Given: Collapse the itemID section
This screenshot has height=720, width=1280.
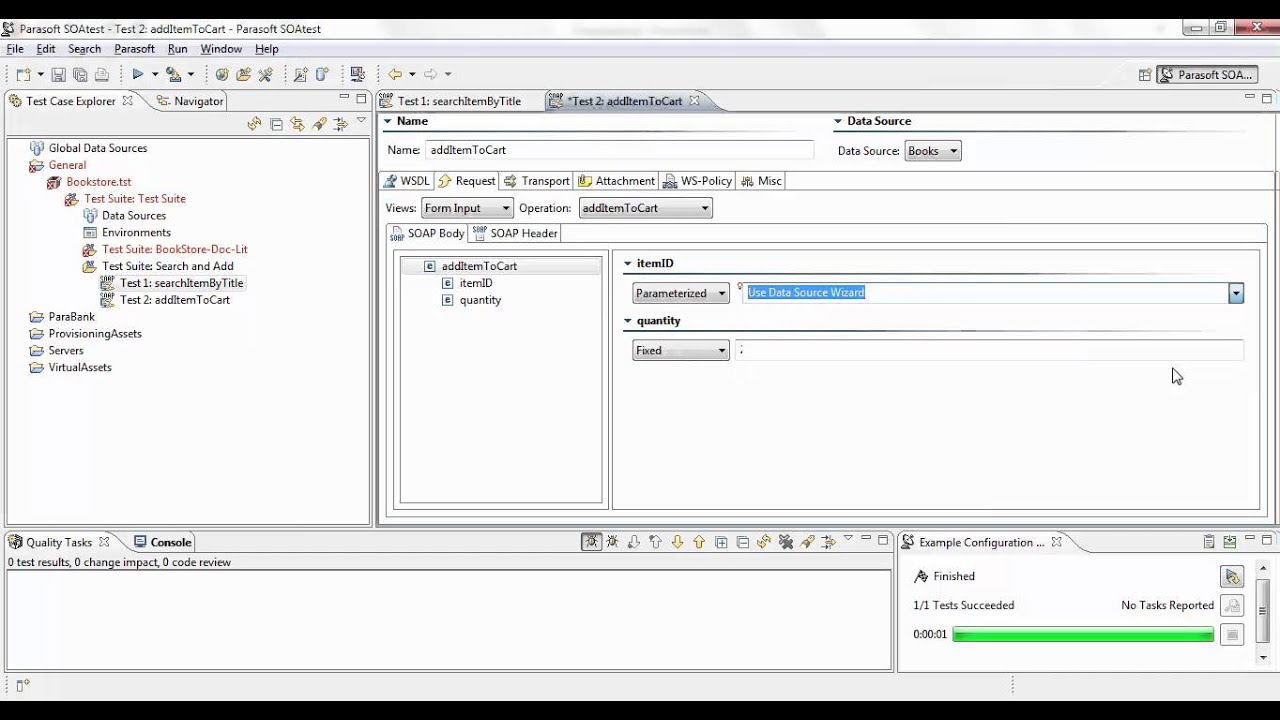Looking at the screenshot, I should pos(628,264).
